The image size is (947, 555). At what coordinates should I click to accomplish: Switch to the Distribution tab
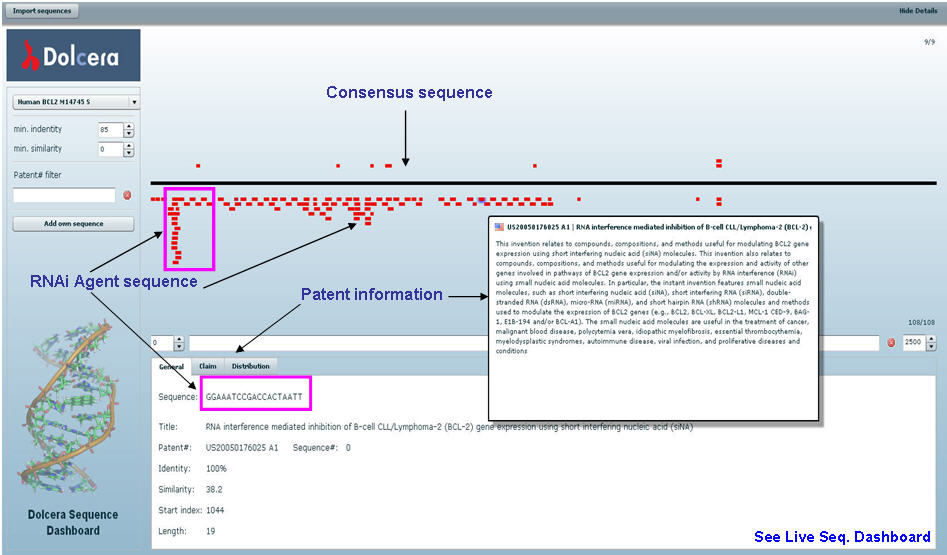pos(250,366)
